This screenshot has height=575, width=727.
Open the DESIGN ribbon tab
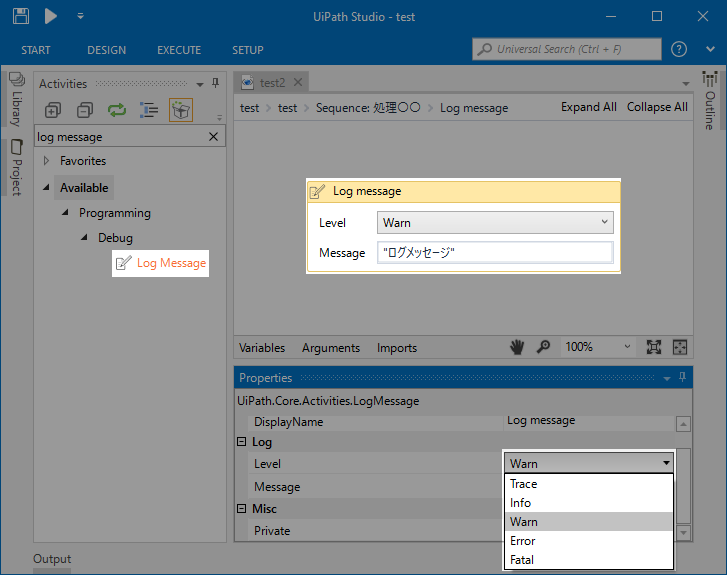pyautogui.click(x=107, y=50)
